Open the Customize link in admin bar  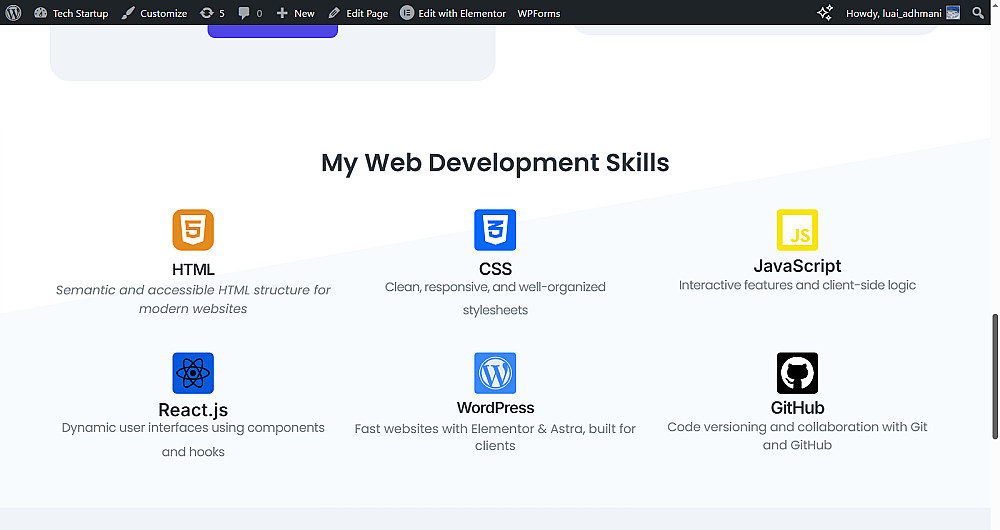(154, 13)
